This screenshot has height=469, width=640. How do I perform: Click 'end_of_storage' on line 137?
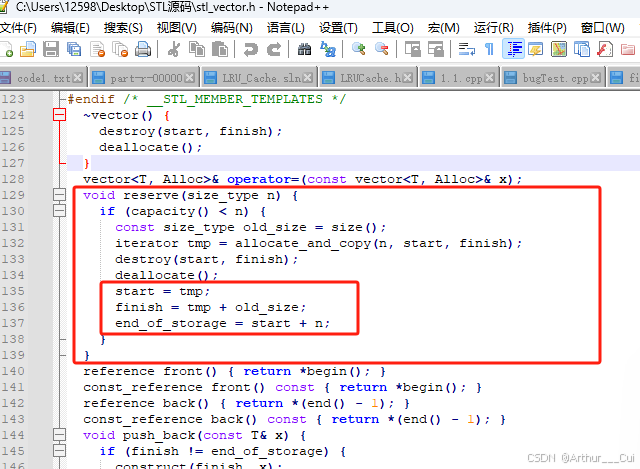(x=171, y=323)
